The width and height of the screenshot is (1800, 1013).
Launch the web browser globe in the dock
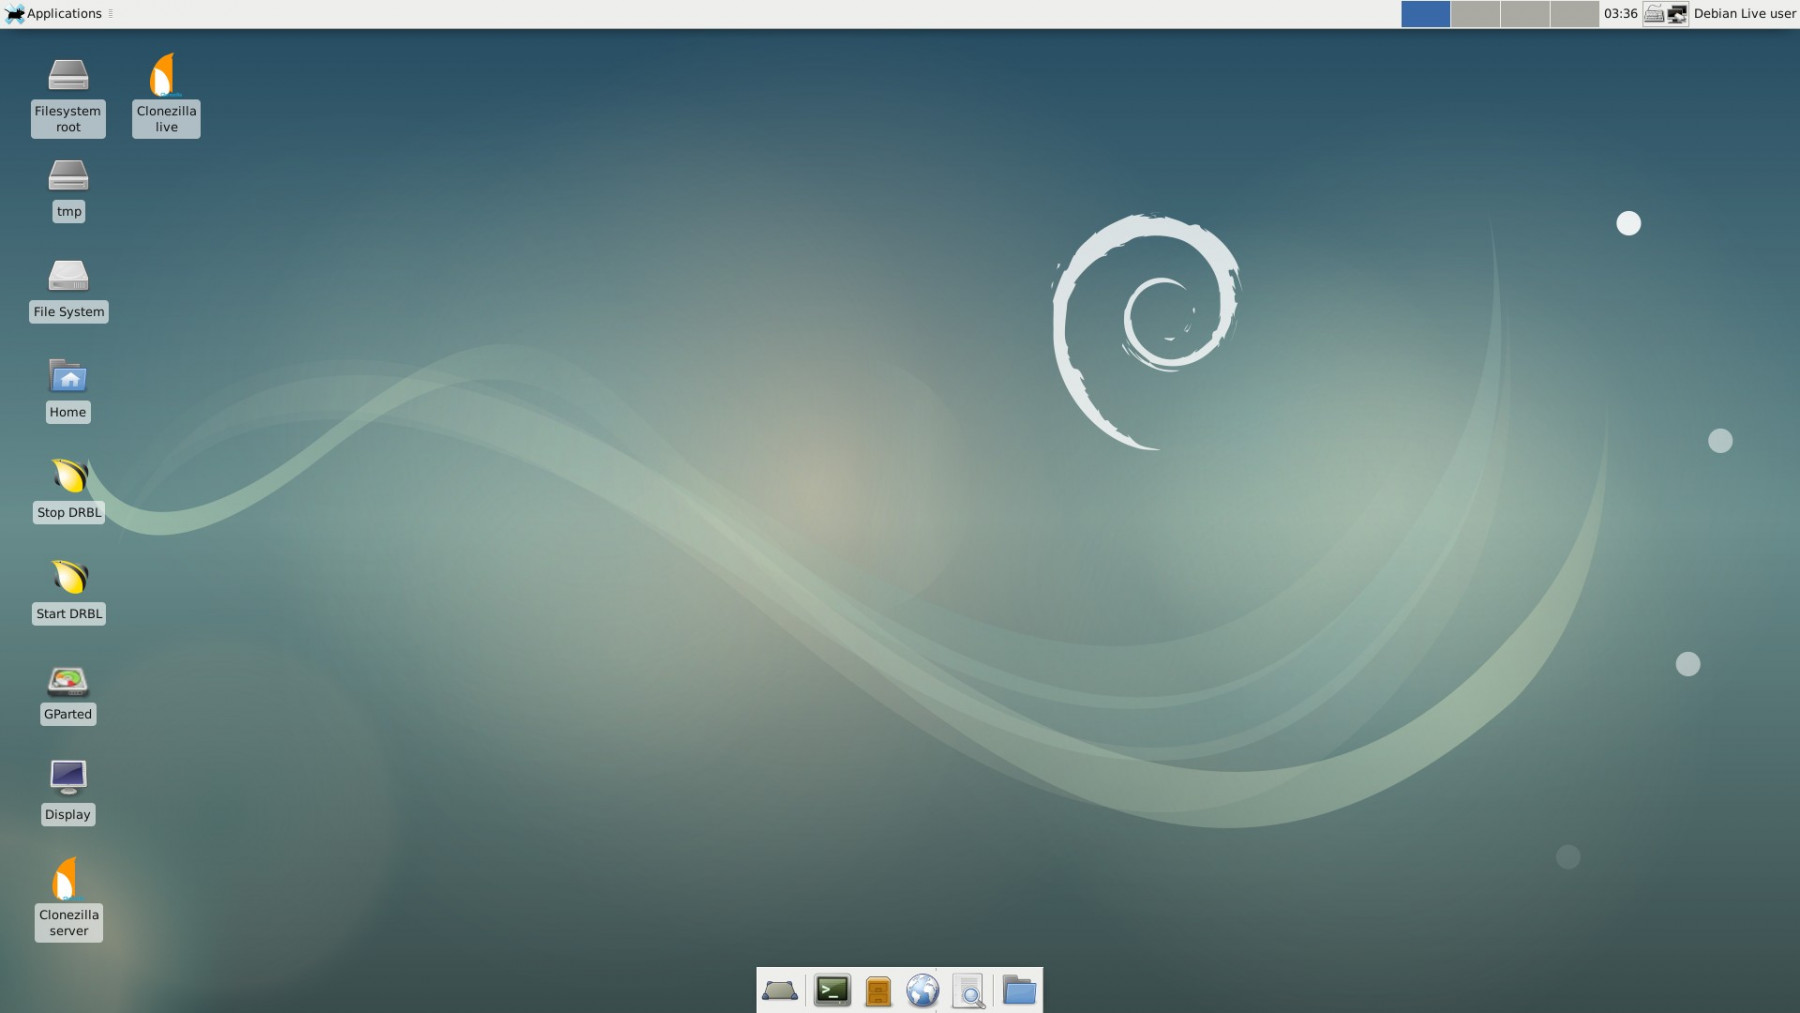pos(922,991)
